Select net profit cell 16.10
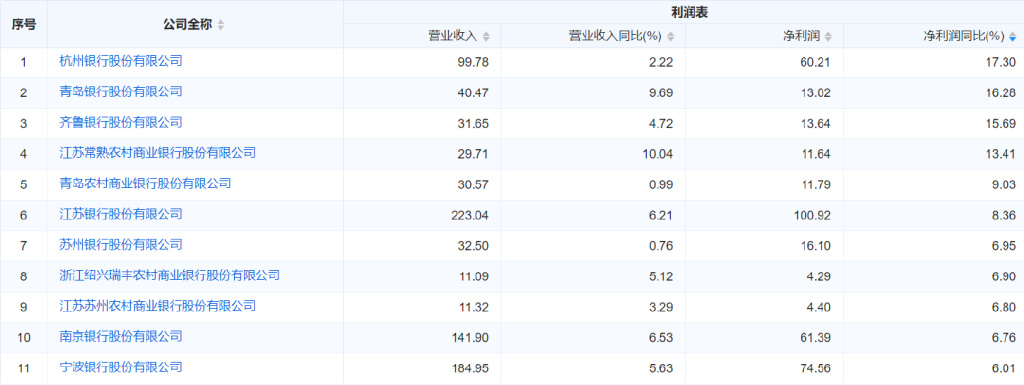 (x=816, y=245)
